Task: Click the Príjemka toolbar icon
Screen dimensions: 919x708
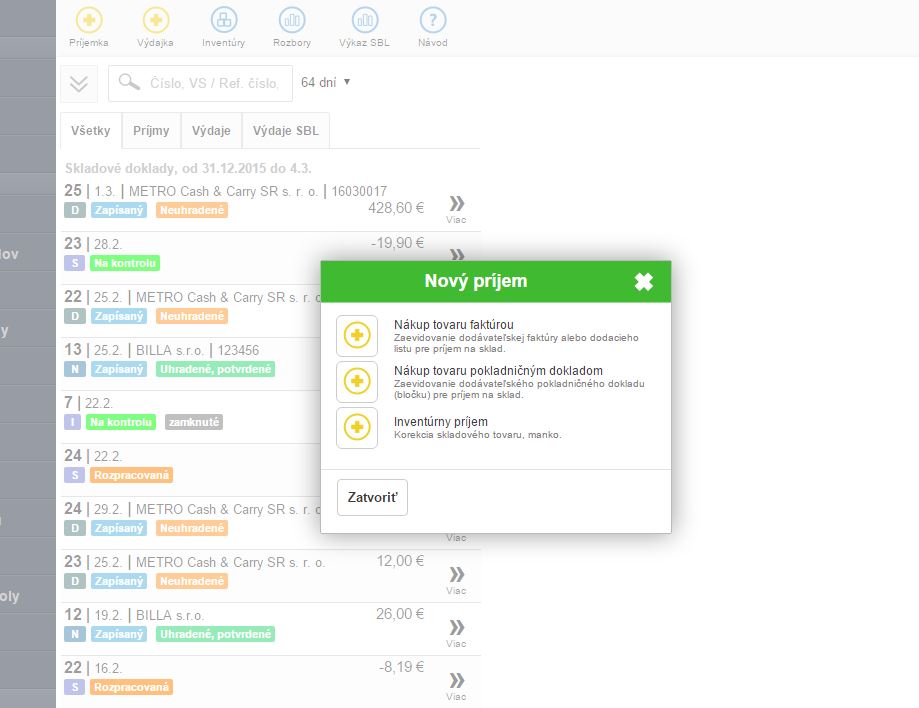Action: 89,20
